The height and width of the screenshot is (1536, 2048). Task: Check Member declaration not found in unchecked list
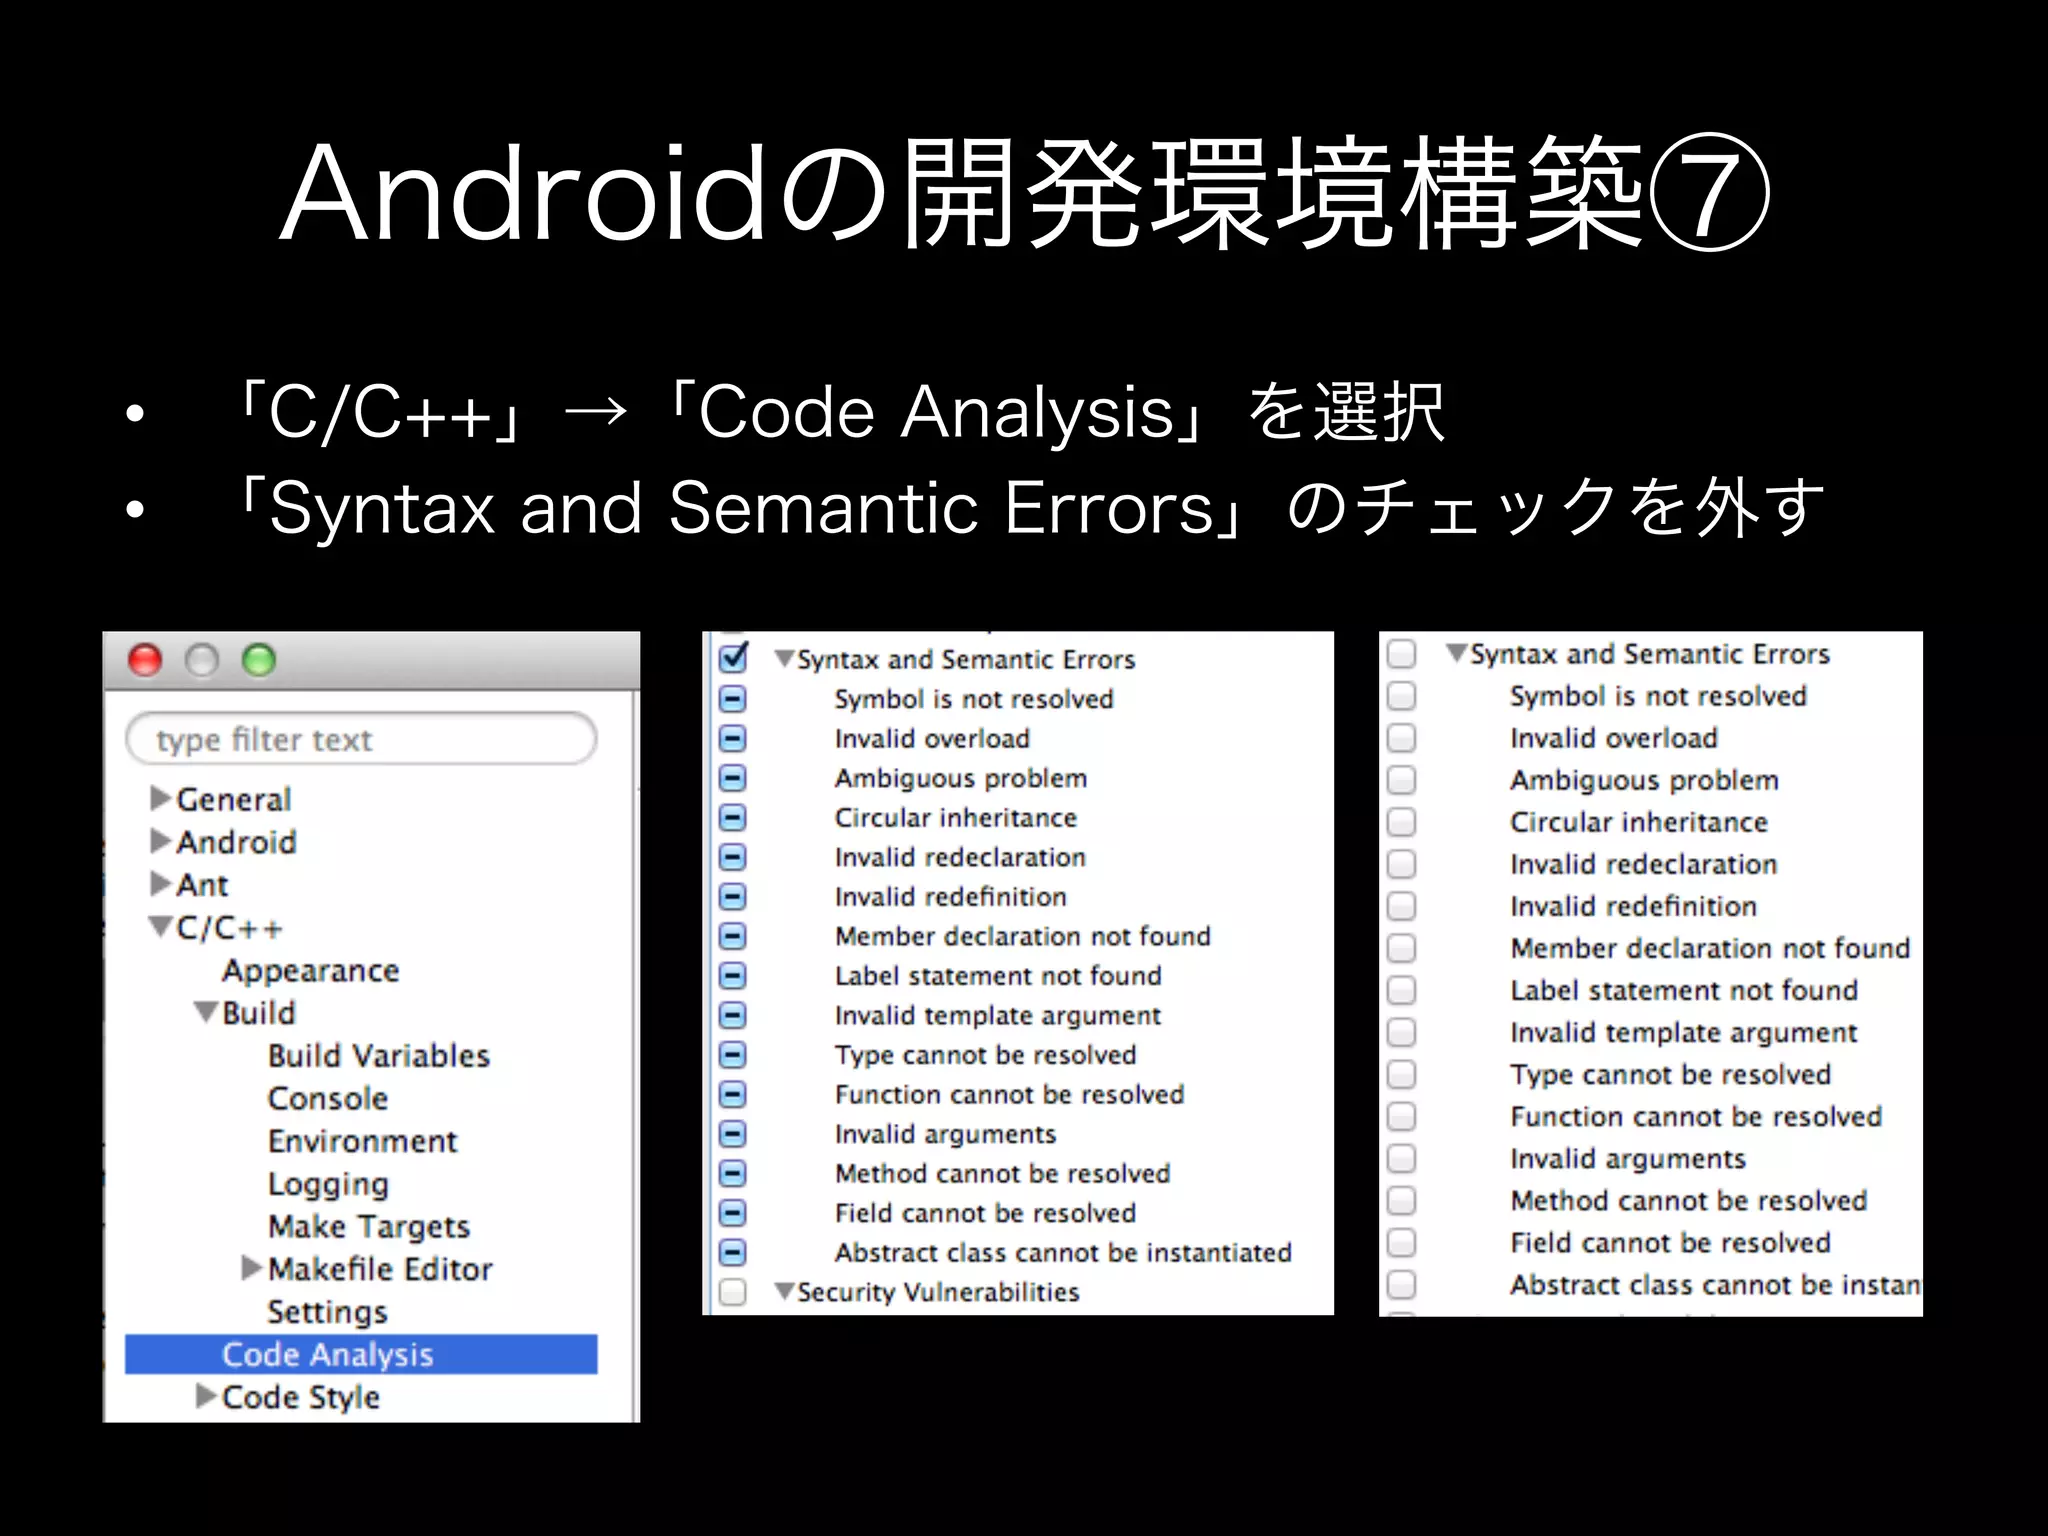pos(1401,948)
